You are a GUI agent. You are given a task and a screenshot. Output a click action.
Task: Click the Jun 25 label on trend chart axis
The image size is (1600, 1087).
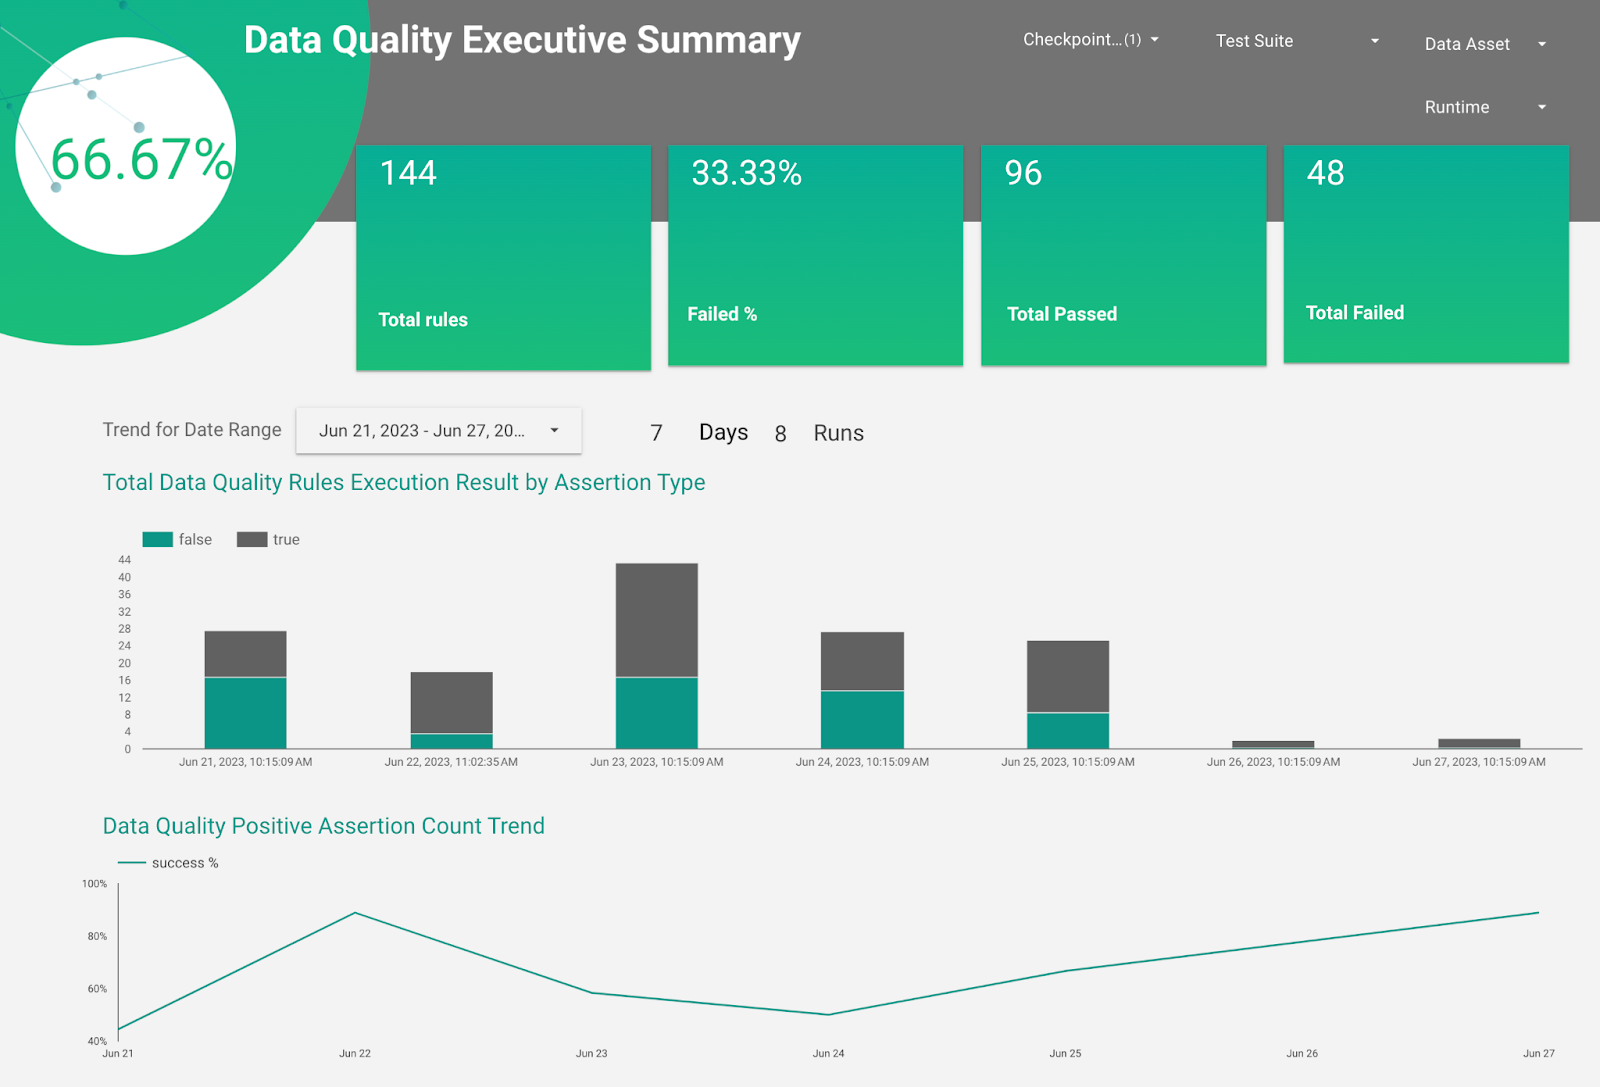(1065, 1053)
